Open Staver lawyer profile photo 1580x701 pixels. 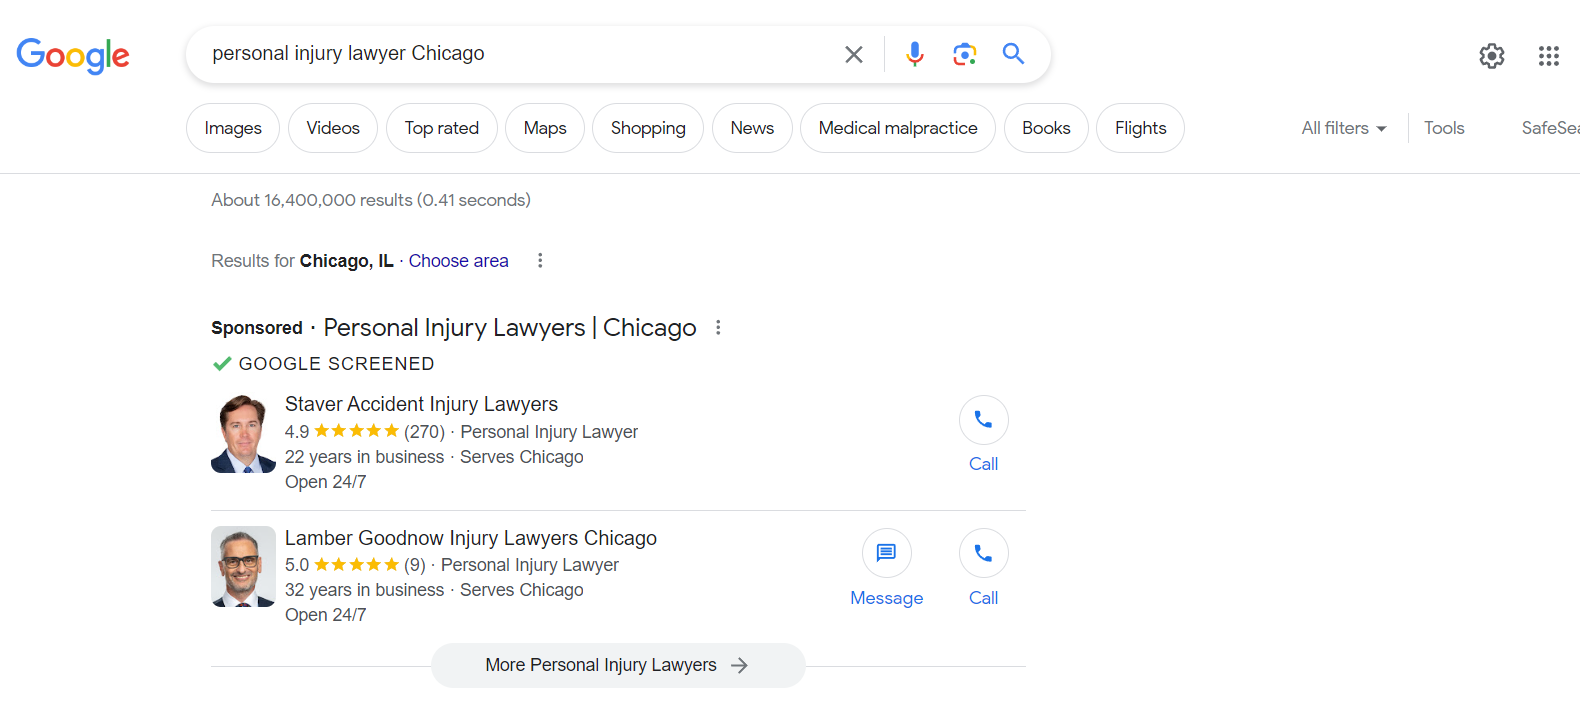[x=243, y=434]
